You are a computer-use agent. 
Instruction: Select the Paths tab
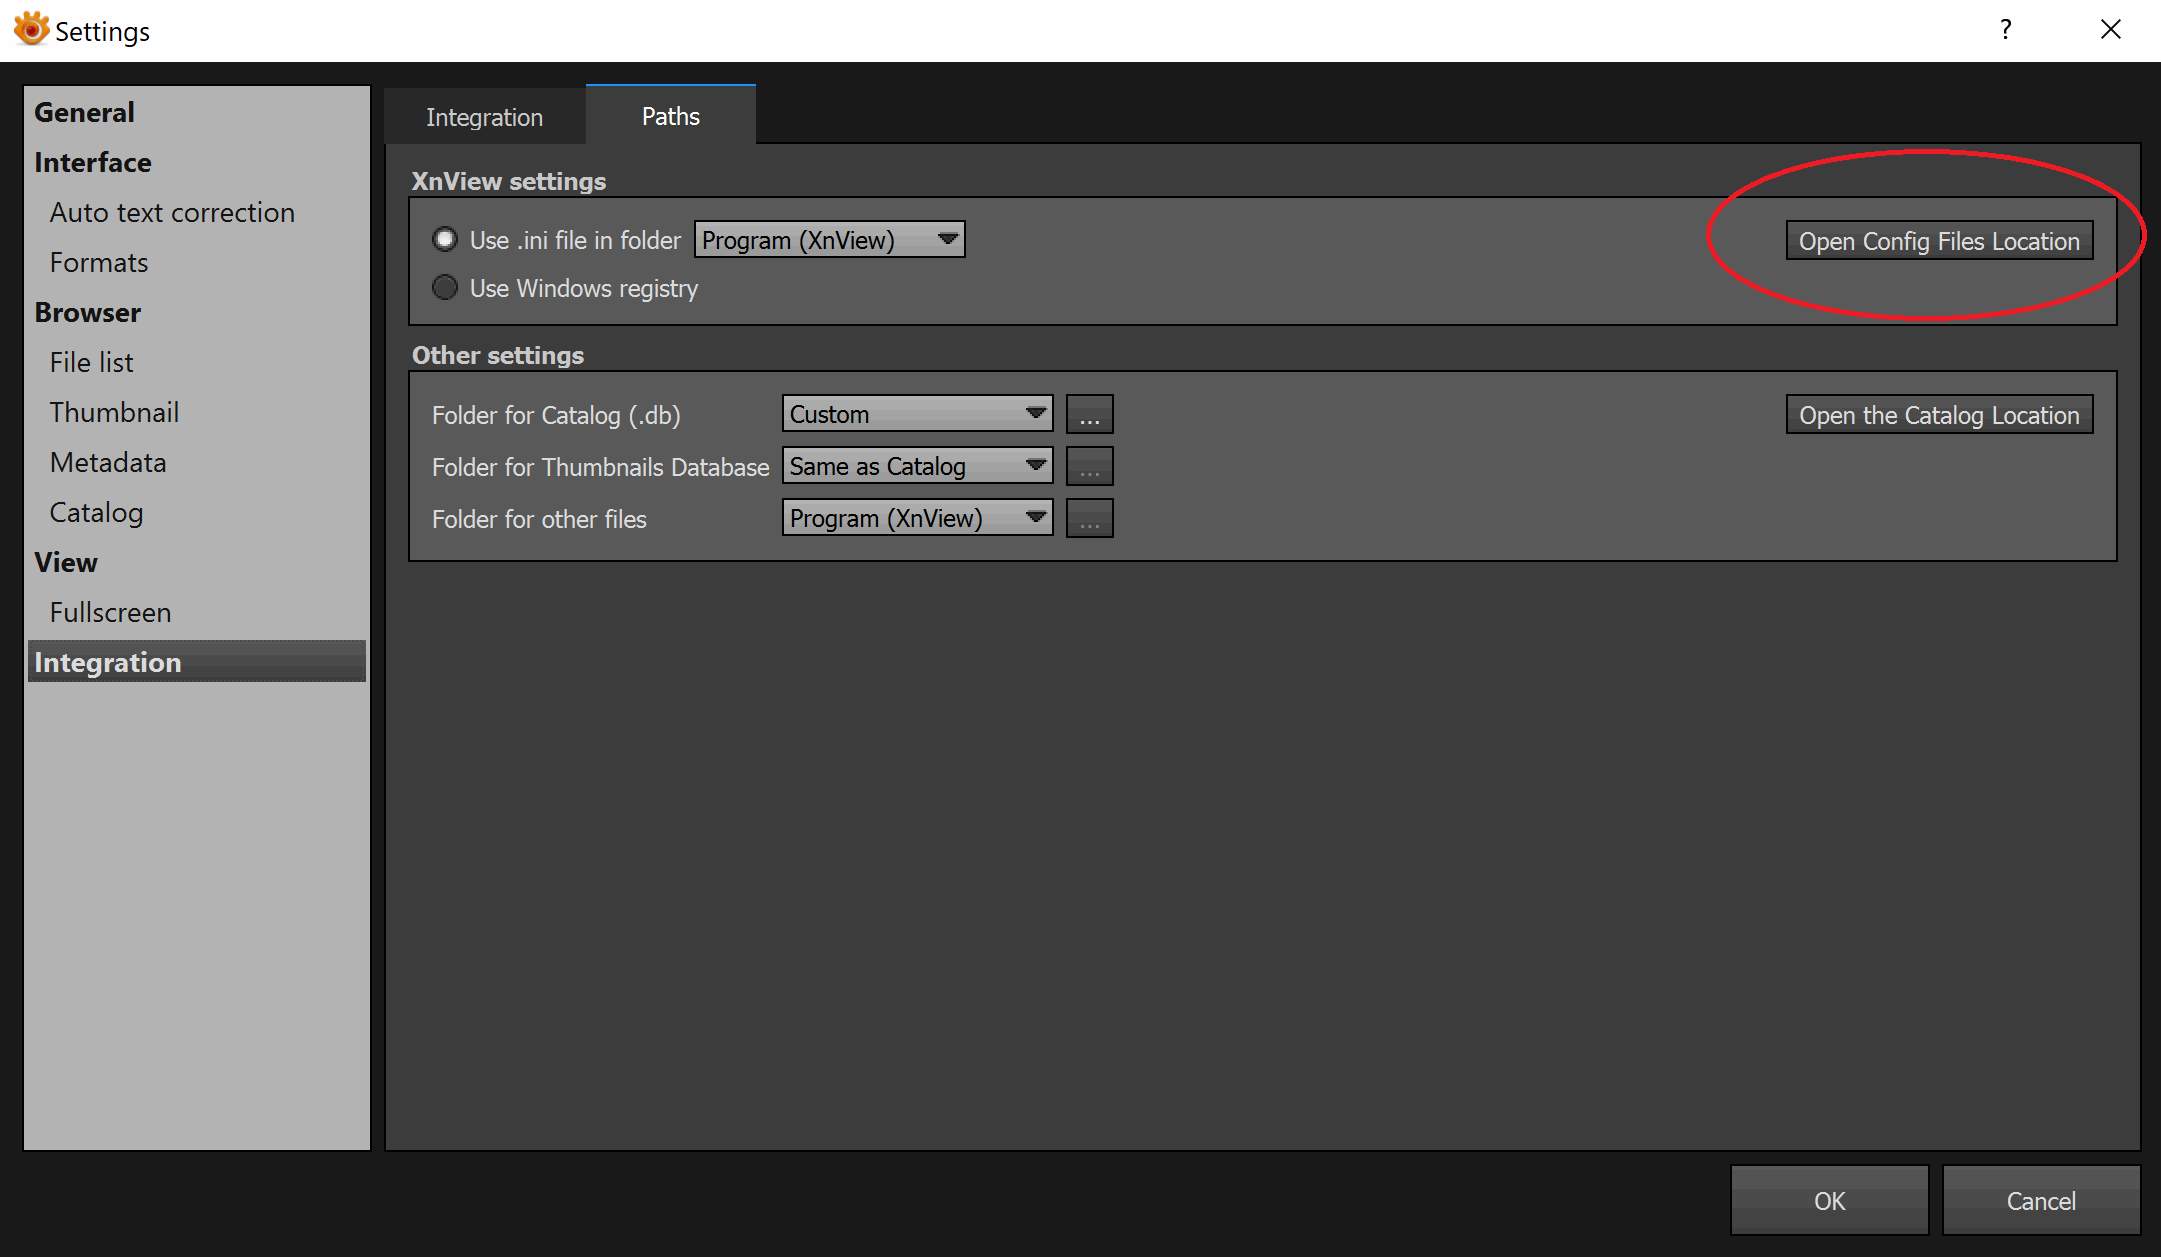[x=670, y=116]
